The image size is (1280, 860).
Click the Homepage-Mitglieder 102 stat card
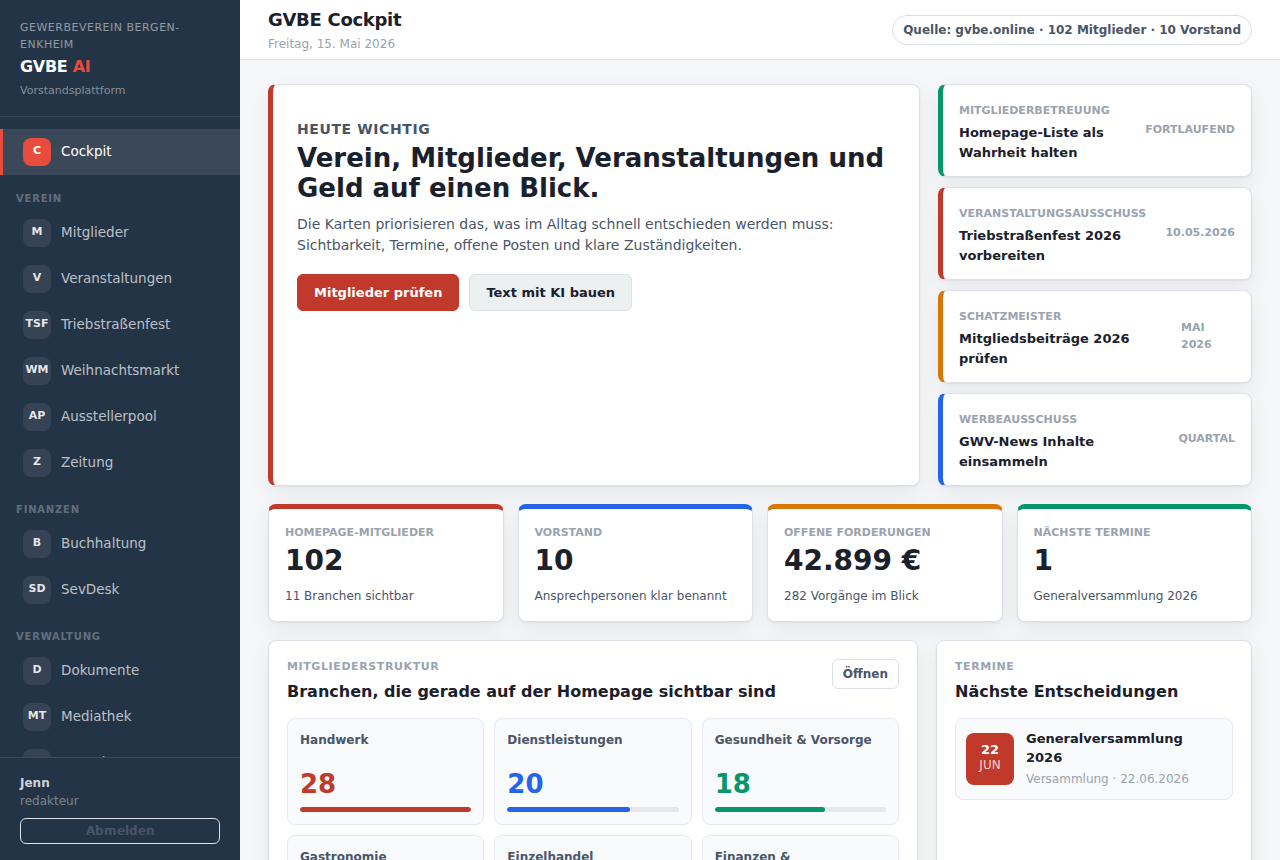point(386,563)
